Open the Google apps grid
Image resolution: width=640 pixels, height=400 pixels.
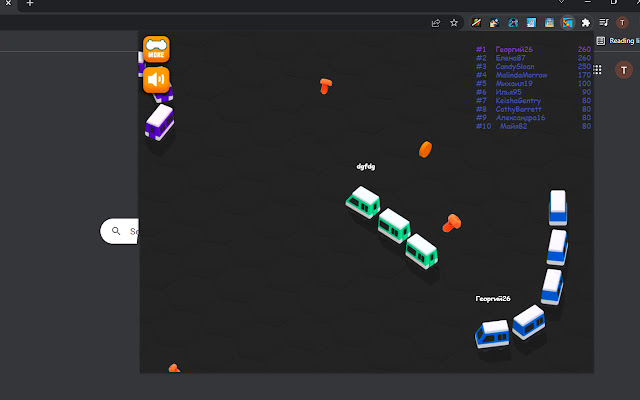pyautogui.click(x=597, y=70)
